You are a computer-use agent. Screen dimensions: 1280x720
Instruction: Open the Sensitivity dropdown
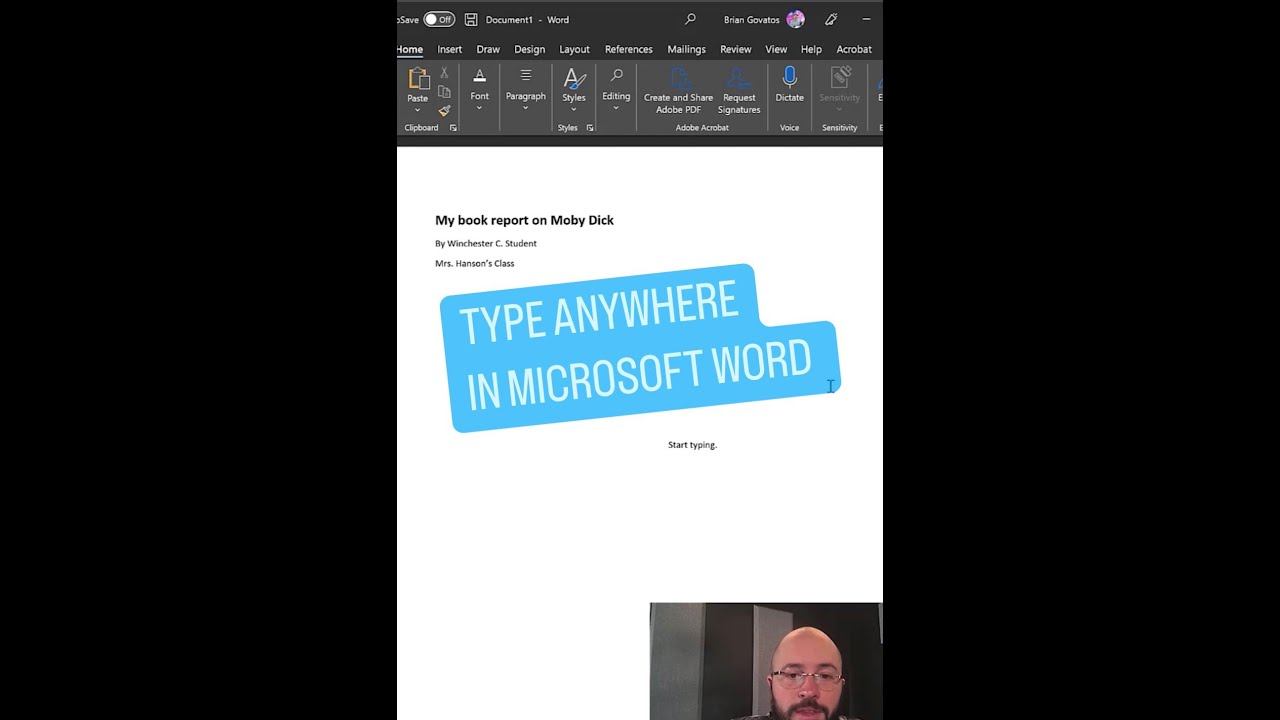coord(839,90)
